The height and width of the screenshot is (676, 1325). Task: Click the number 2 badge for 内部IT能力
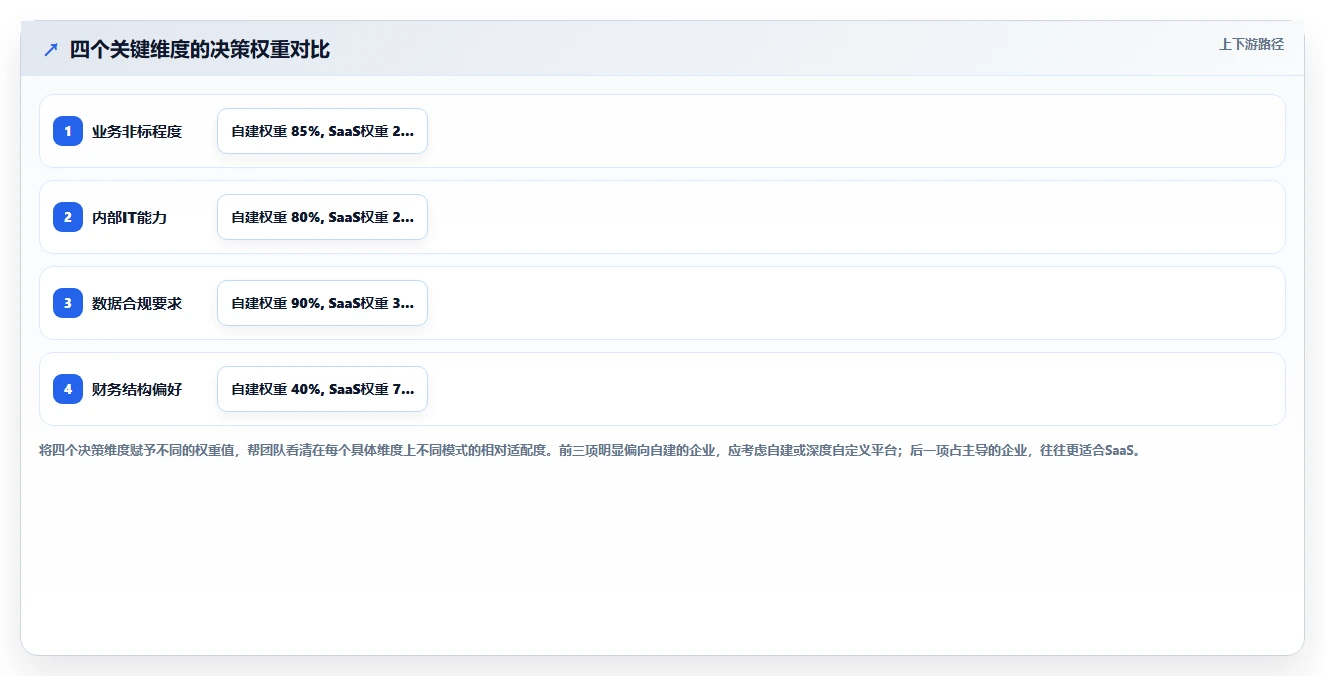68,217
